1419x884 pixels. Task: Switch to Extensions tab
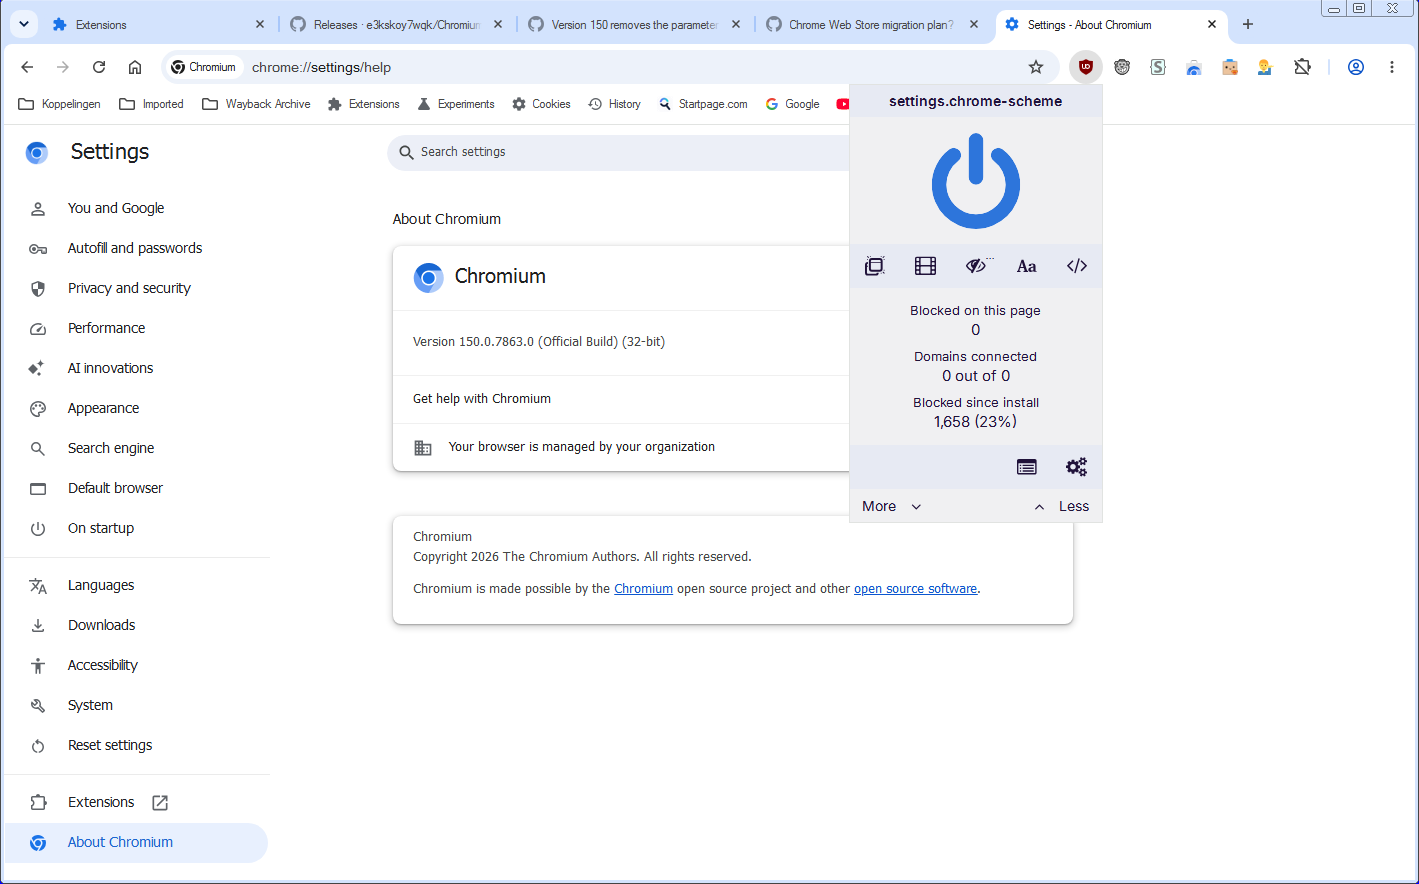[x=158, y=24]
